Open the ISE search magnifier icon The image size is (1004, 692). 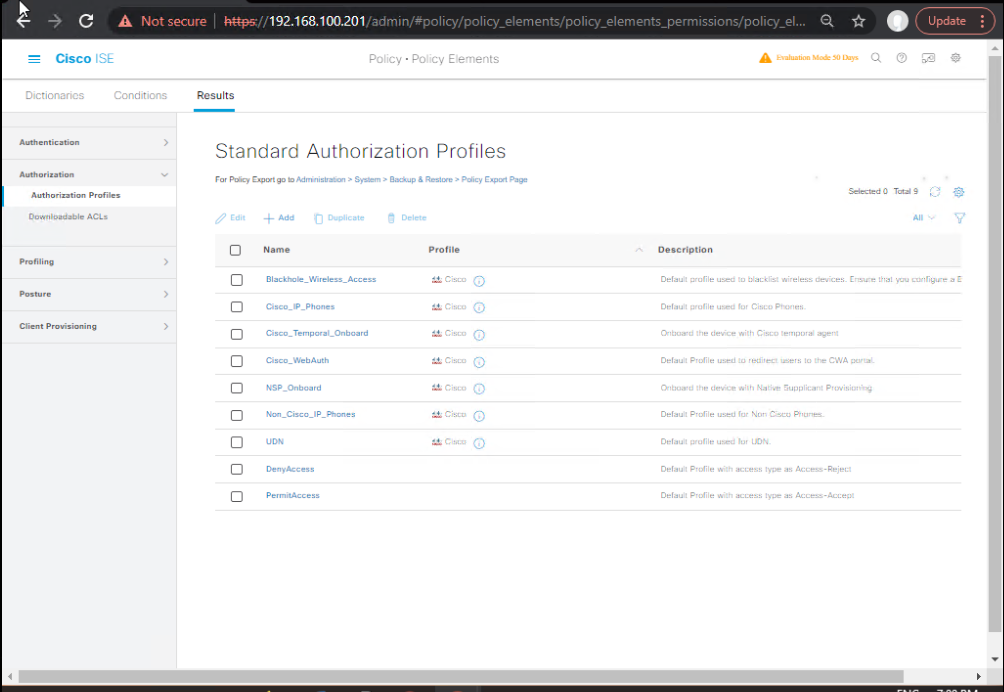tap(876, 58)
